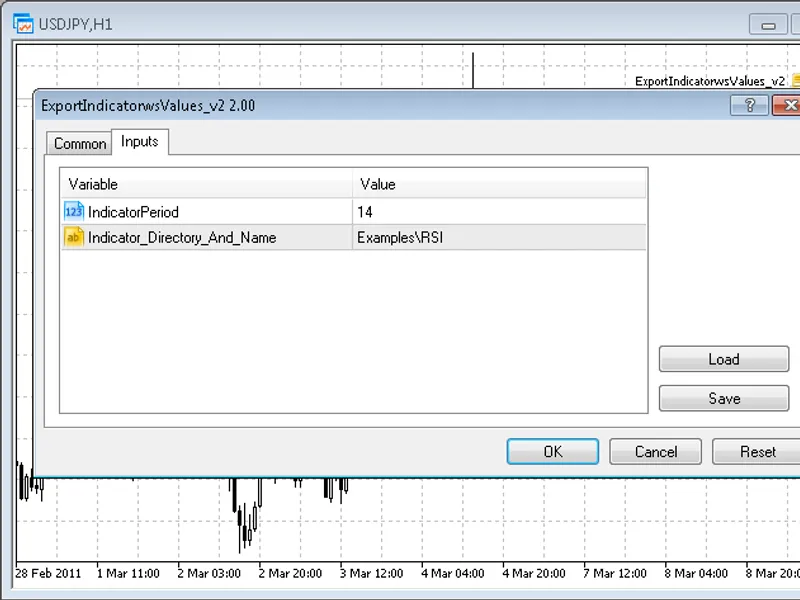
Task: Confirm the settings with OK
Action: 553,452
